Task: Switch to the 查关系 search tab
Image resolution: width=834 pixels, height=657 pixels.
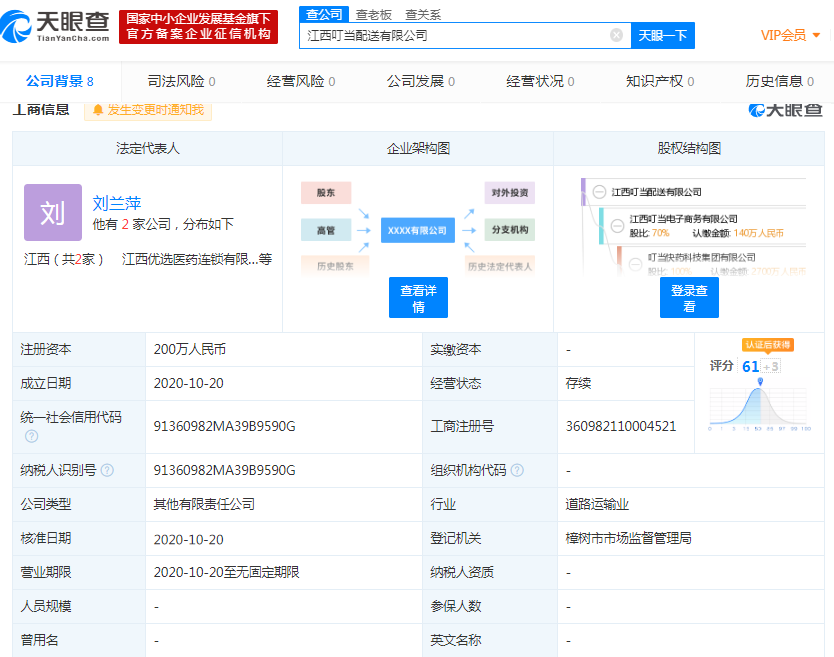Action: 423,15
